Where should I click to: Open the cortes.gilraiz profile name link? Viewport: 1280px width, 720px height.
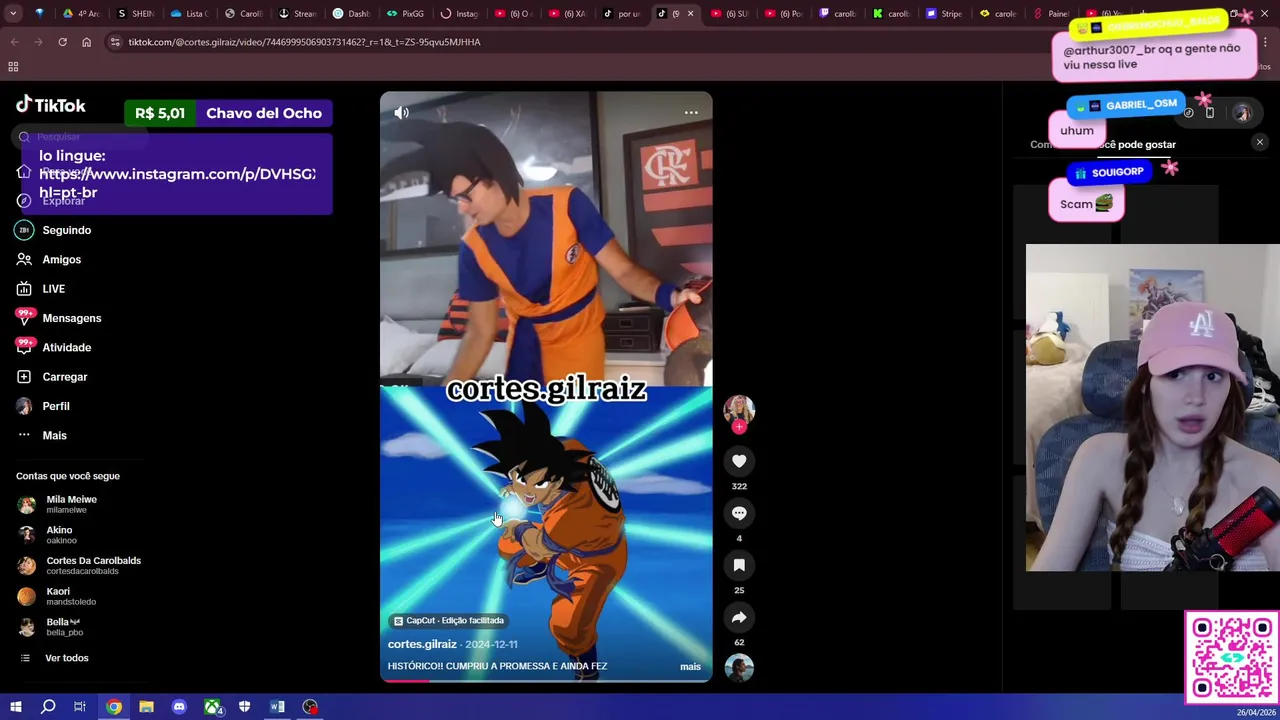pos(422,644)
